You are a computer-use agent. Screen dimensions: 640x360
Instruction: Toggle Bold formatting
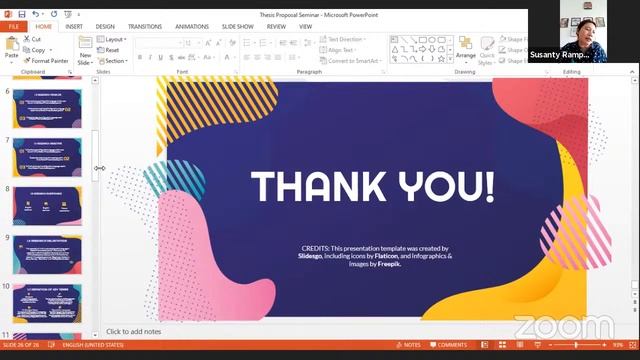click(x=140, y=58)
